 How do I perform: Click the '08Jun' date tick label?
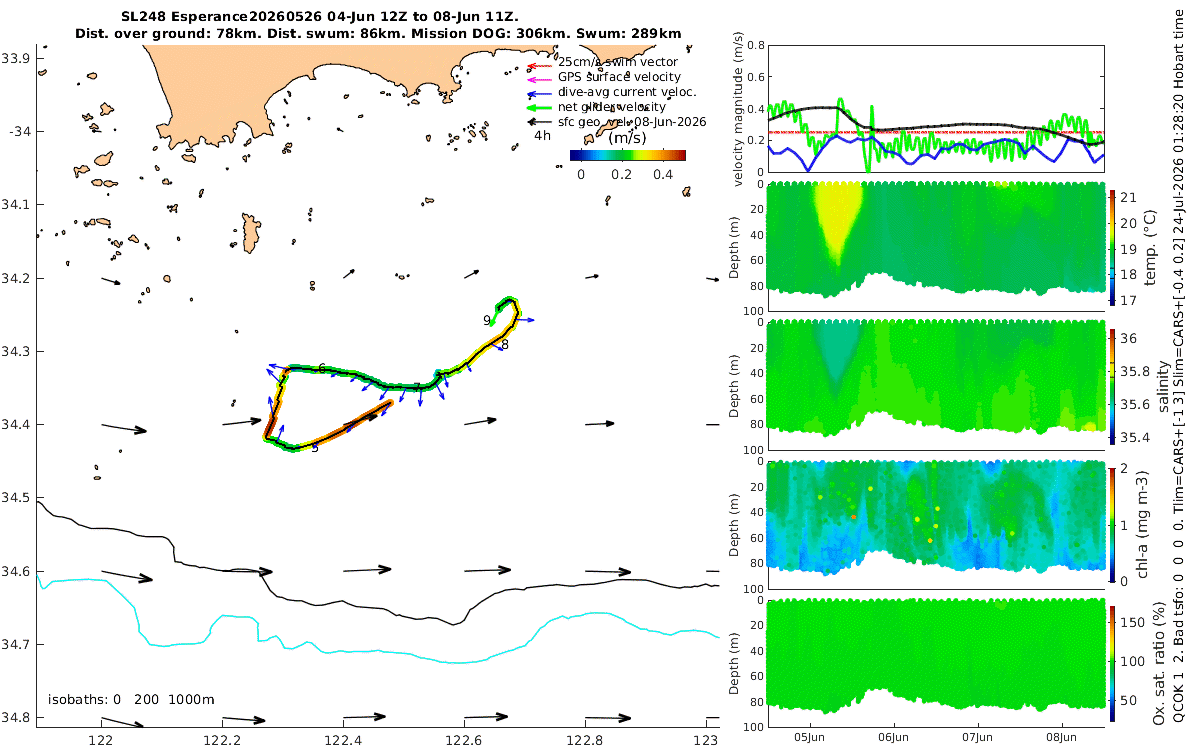pos(1062,739)
